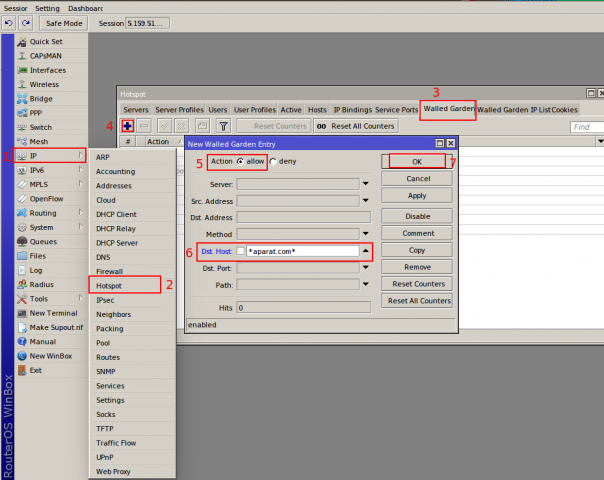
Task: Click the undo arrow icon
Action: point(9,23)
